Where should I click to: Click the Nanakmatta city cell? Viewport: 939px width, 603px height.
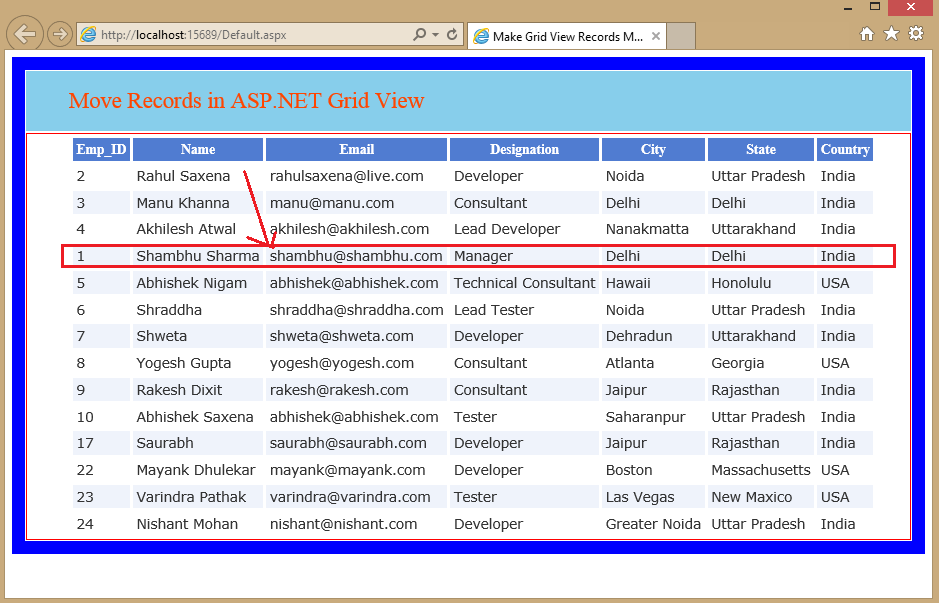click(653, 229)
